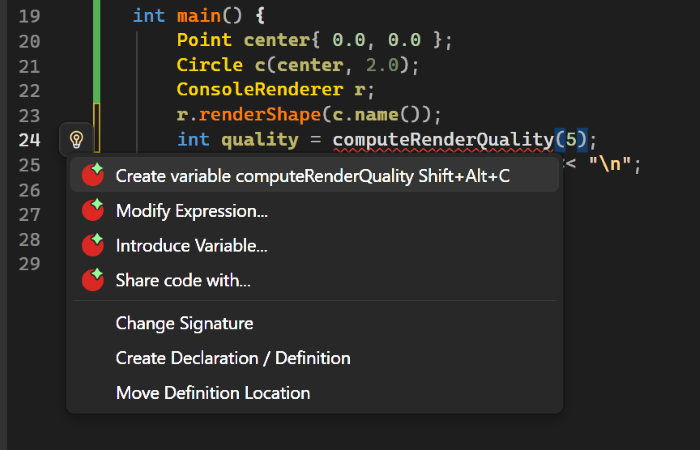
Task: Click the green change marker beside line 20
Action: [96, 41]
